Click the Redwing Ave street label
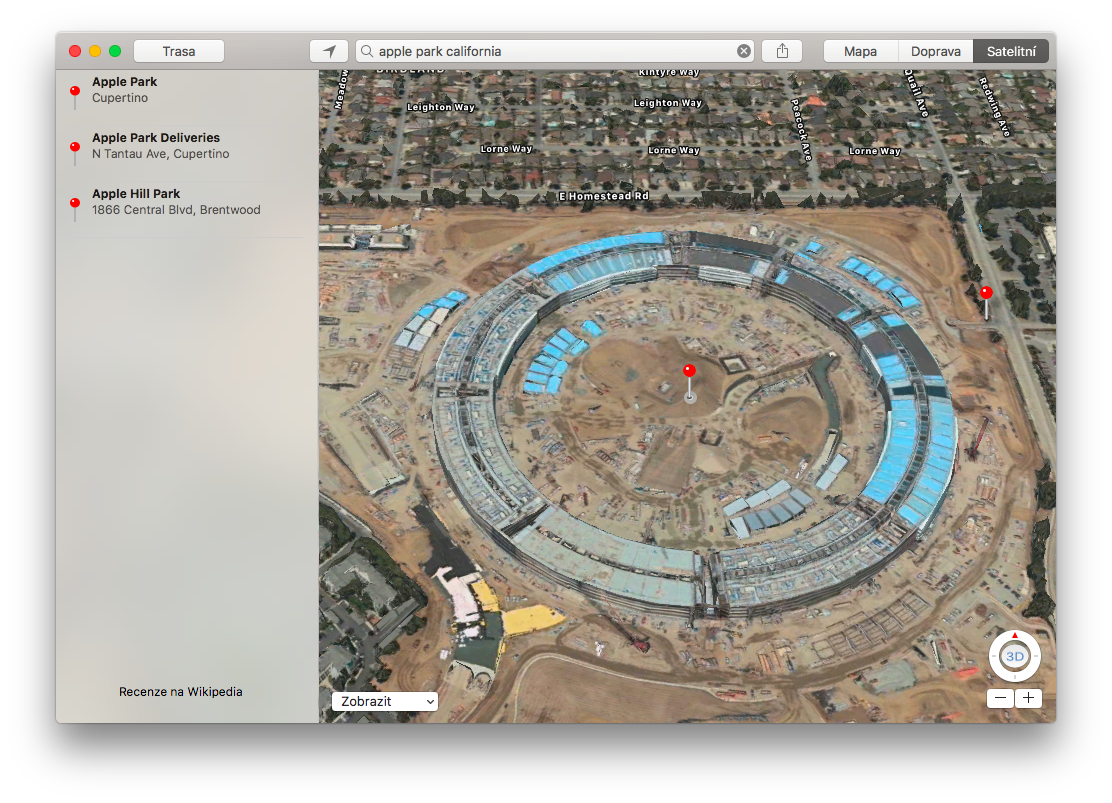Screen dimensions: 1112x803 (994, 106)
